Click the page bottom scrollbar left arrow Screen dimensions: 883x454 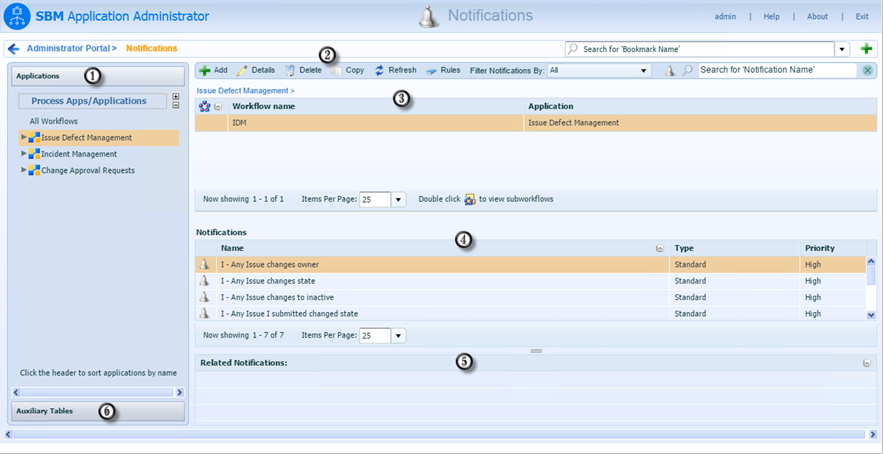[8, 434]
